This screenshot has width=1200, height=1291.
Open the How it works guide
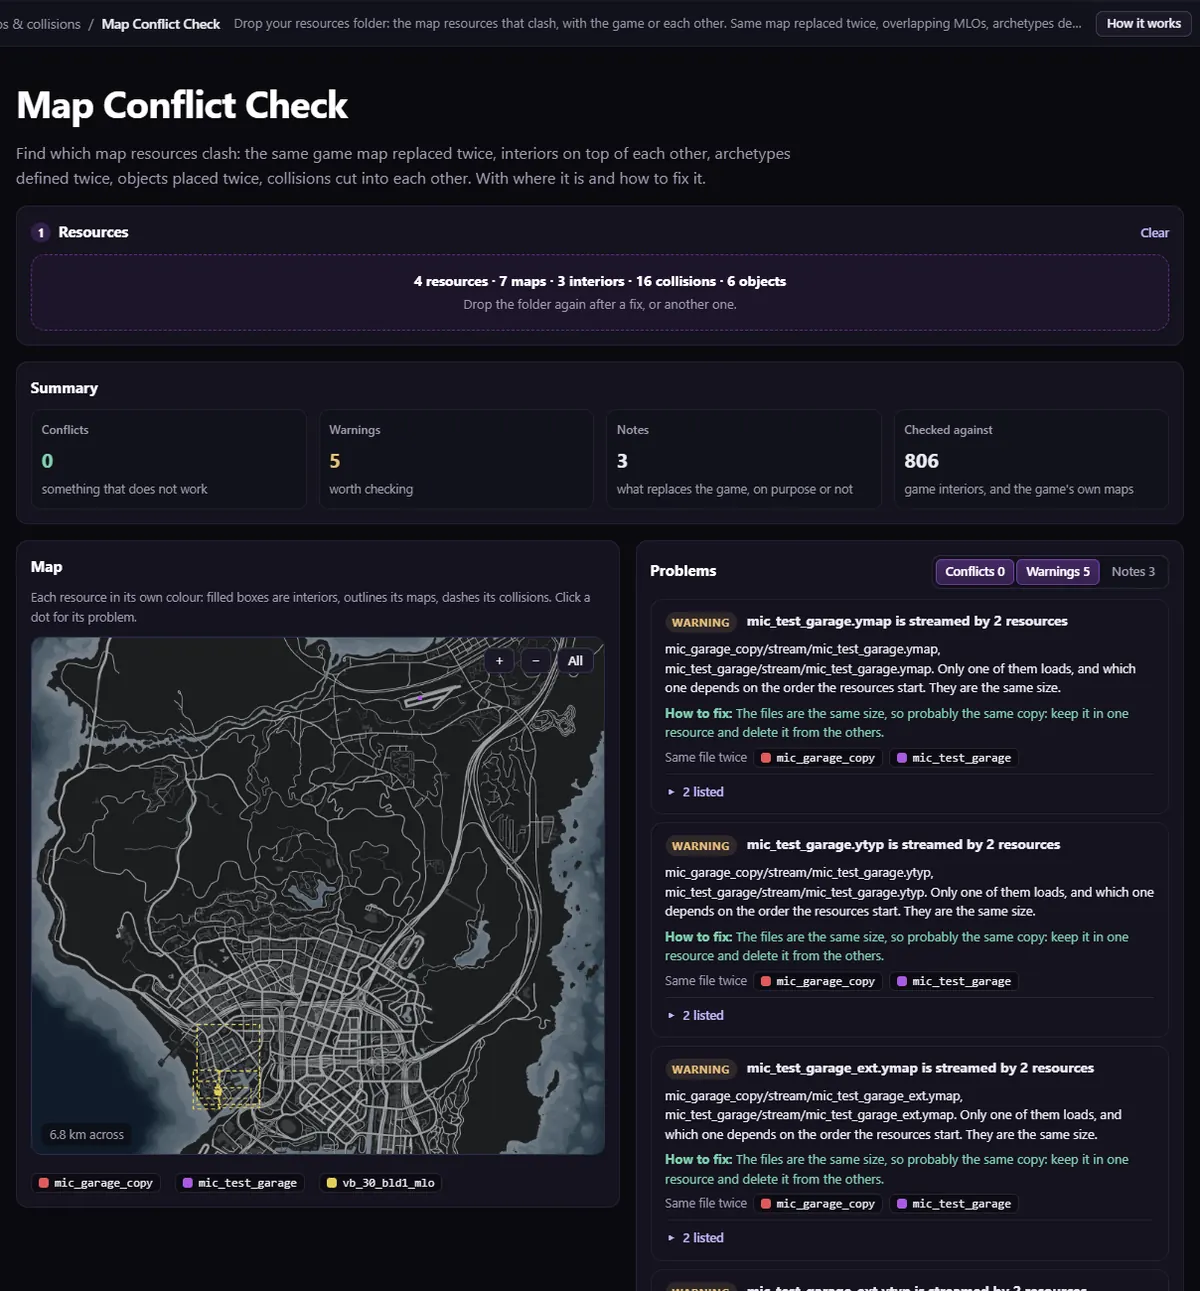coord(1143,23)
